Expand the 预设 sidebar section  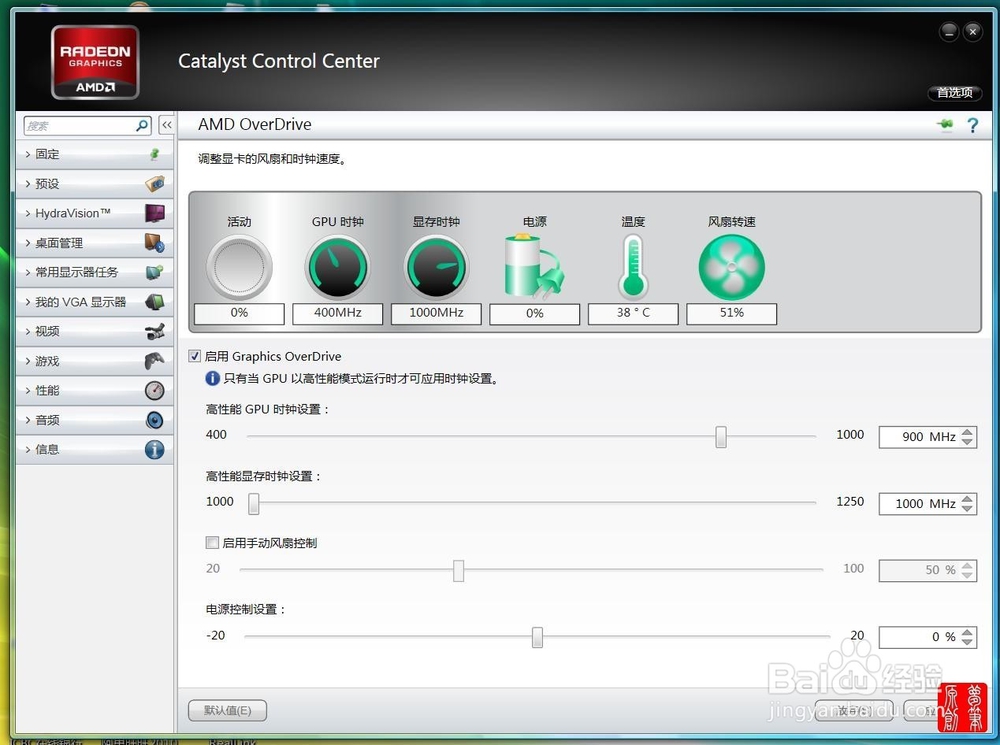(94, 184)
